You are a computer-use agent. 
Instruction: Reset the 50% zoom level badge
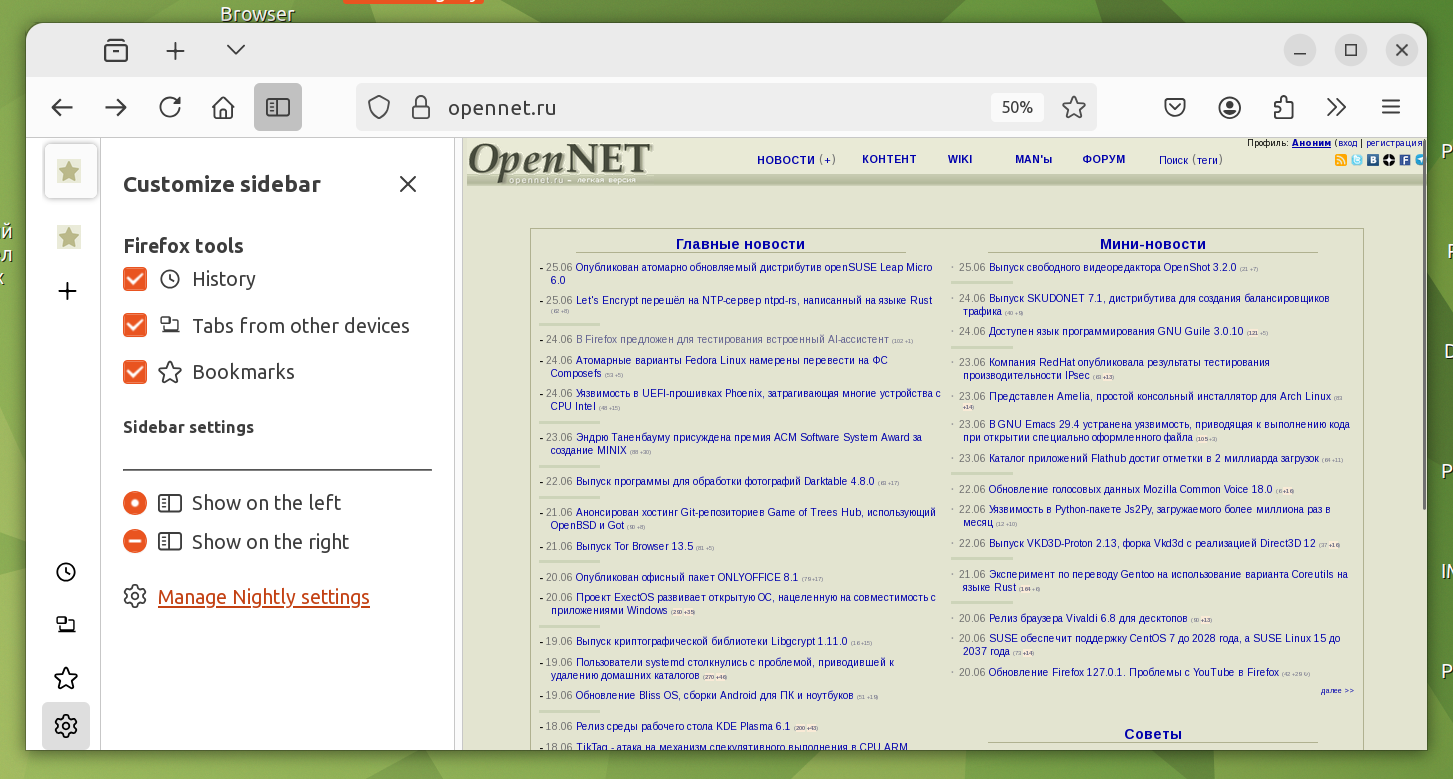1017,107
